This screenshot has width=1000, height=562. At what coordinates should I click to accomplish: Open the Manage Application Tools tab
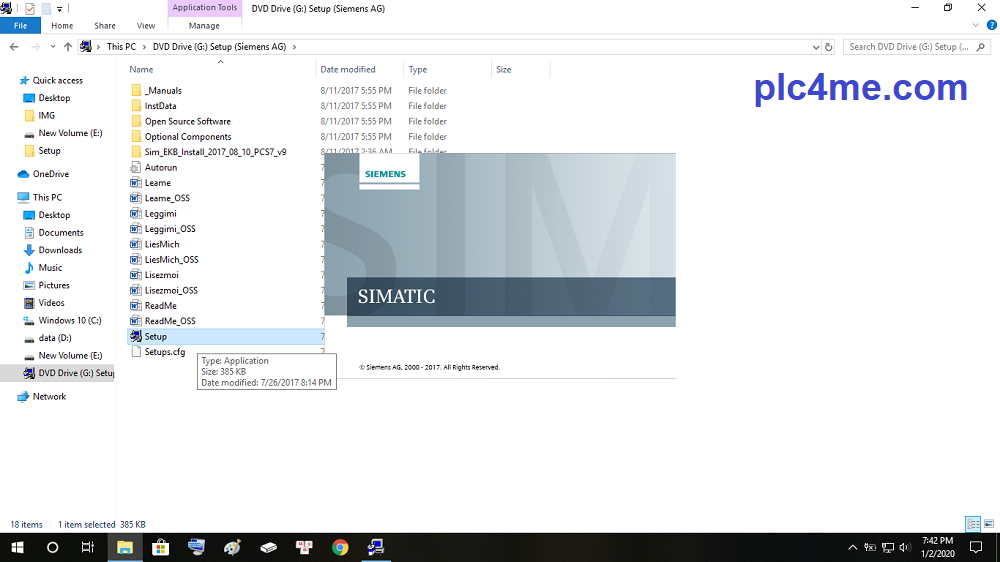(x=204, y=26)
